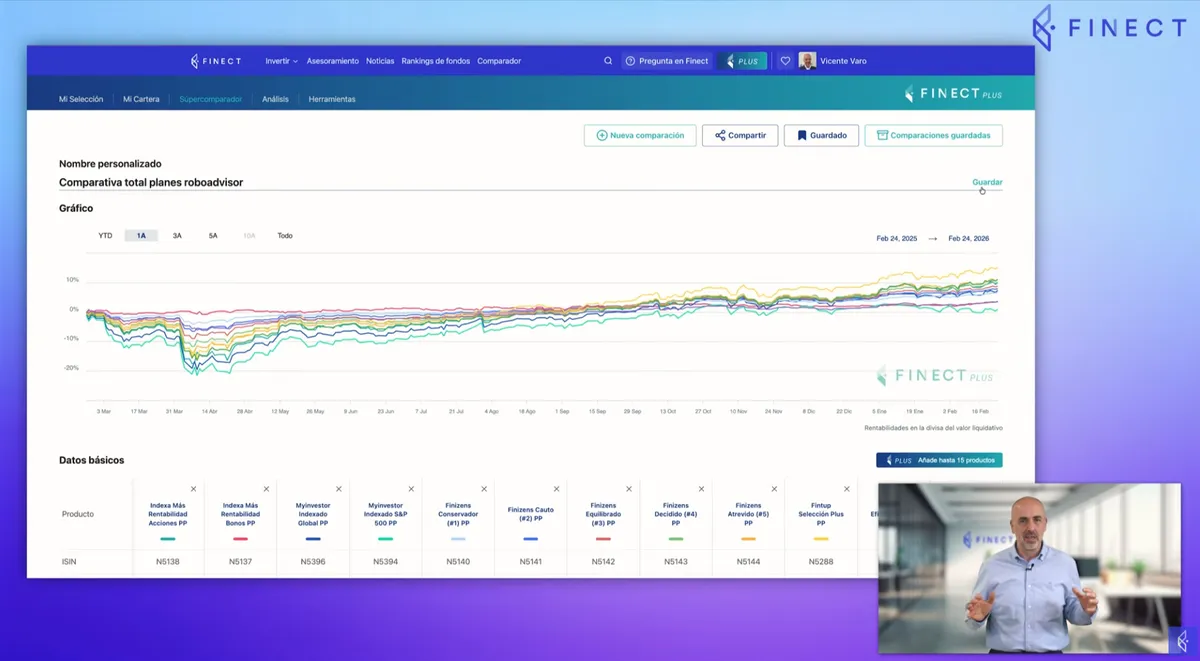1200x661 pixels.
Task: Select the 1A chart period
Action: click(x=141, y=236)
